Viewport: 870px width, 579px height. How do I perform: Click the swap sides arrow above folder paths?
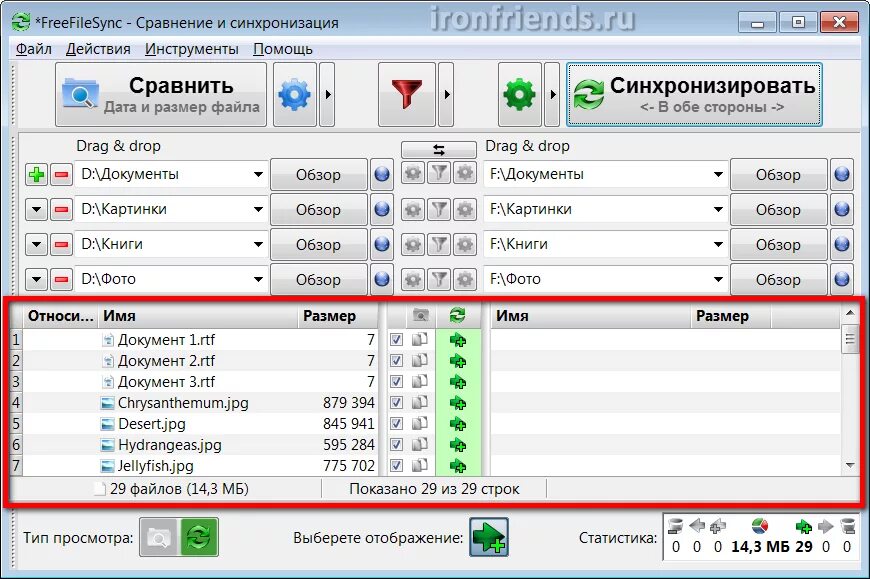[437, 148]
